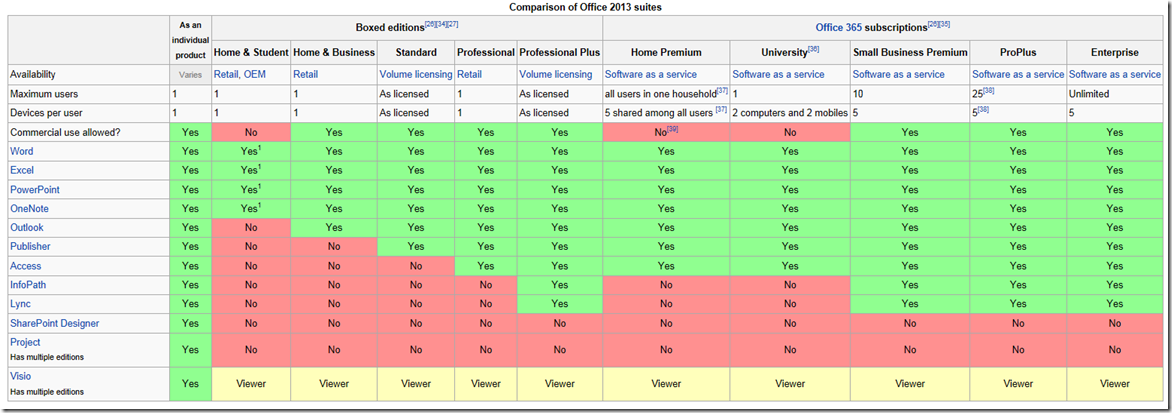This screenshot has height=413, width=1172.
Task: Open the Publisher link
Action: [28, 246]
